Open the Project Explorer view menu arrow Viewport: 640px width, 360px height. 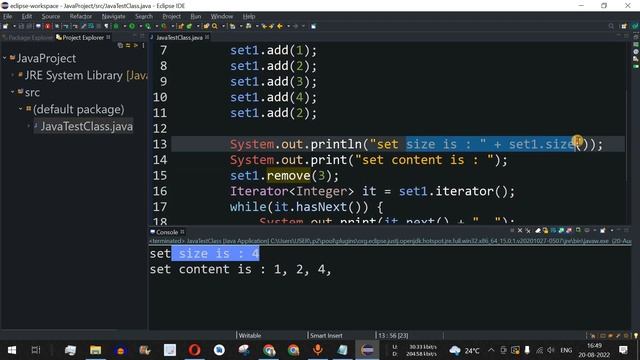pyautogui.click(x=143, y=45)
